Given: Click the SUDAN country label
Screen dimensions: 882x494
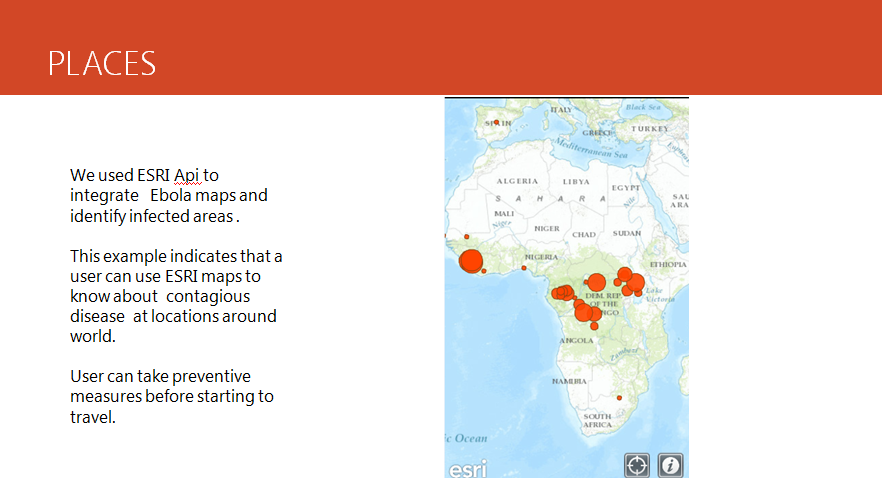Looking at the screenshot, I should pos(627,233).
